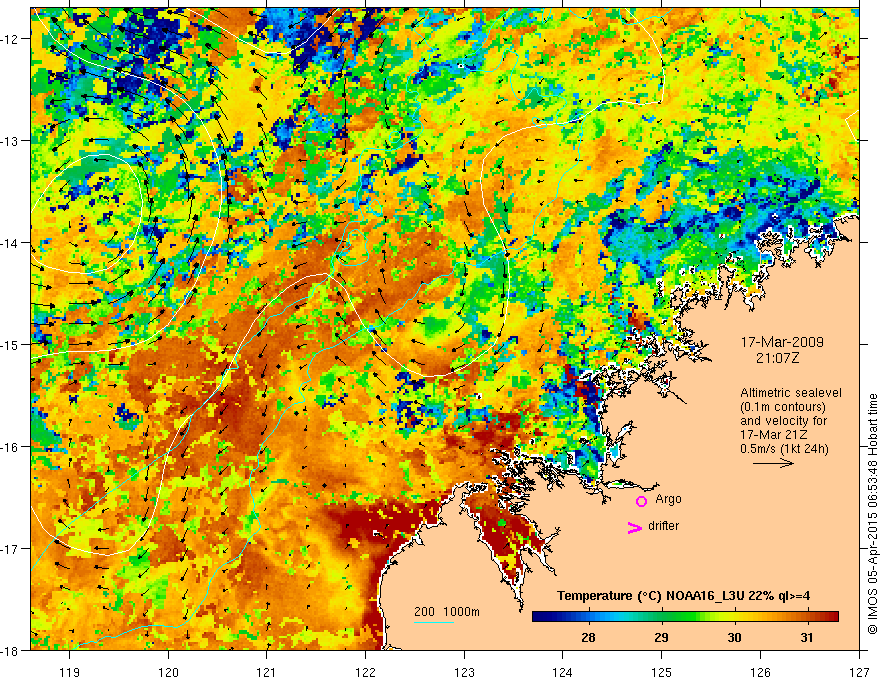Click latitude axis label -13
Image resolution: width=880 pixels, height=680 pixels.
tap(10, 141)
